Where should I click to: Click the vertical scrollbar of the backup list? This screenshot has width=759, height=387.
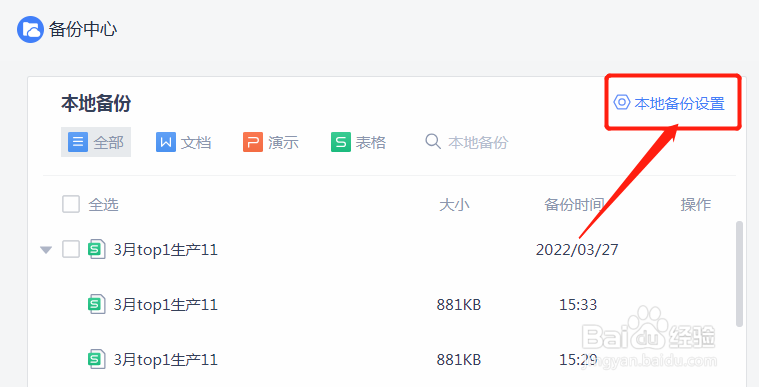click(x=739, y=274)
